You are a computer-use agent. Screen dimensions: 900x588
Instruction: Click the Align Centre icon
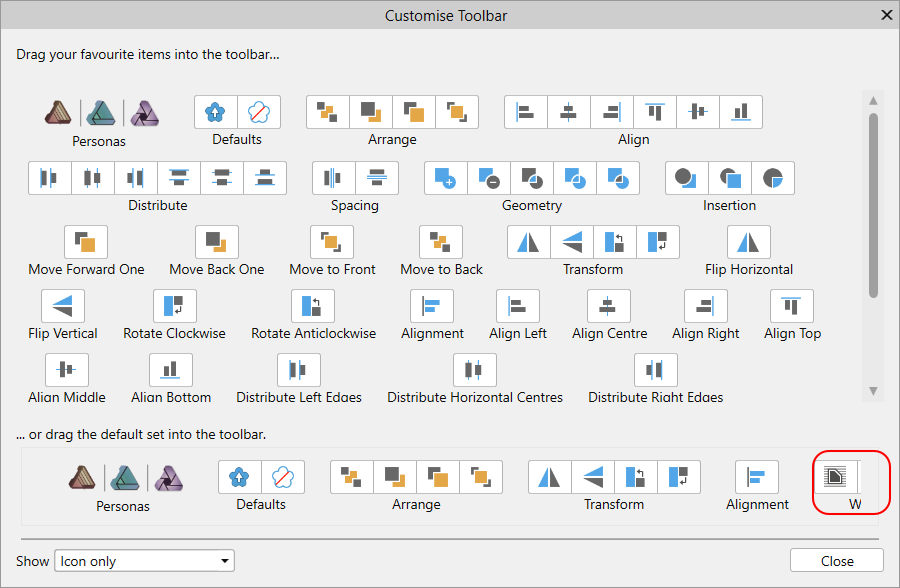pyautogui.click(x=609, y=306)
